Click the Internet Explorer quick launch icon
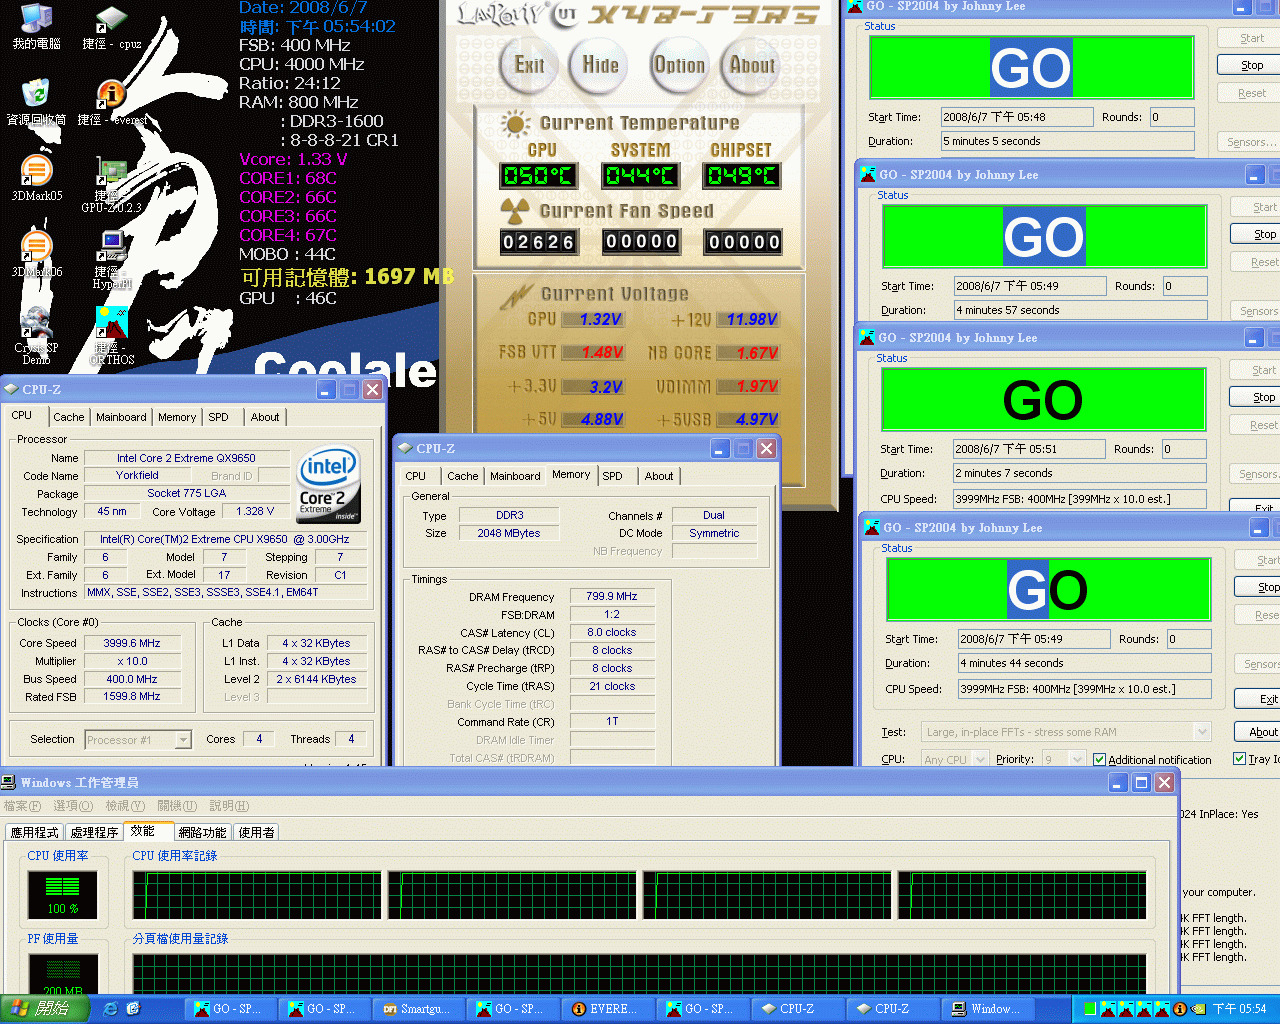Viewport: 1280px width, 1024px height. [x=110, y=1009]
